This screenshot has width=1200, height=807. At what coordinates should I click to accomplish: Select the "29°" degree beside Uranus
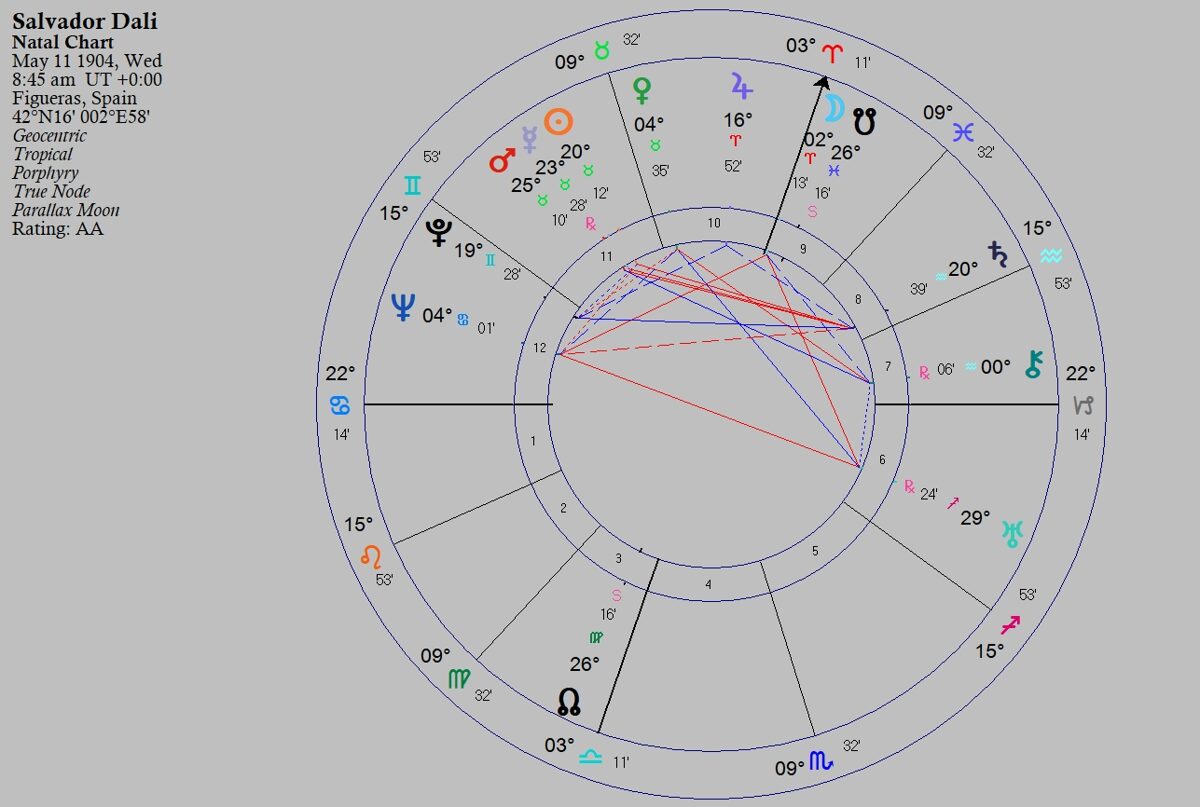[975, 517]
